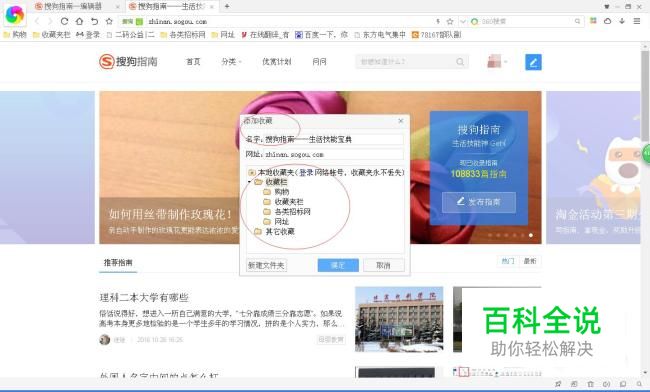This screenshot has width=650, height=392.
Task: Click the cloud sync icon in toolbar
Action: [607, 21]
